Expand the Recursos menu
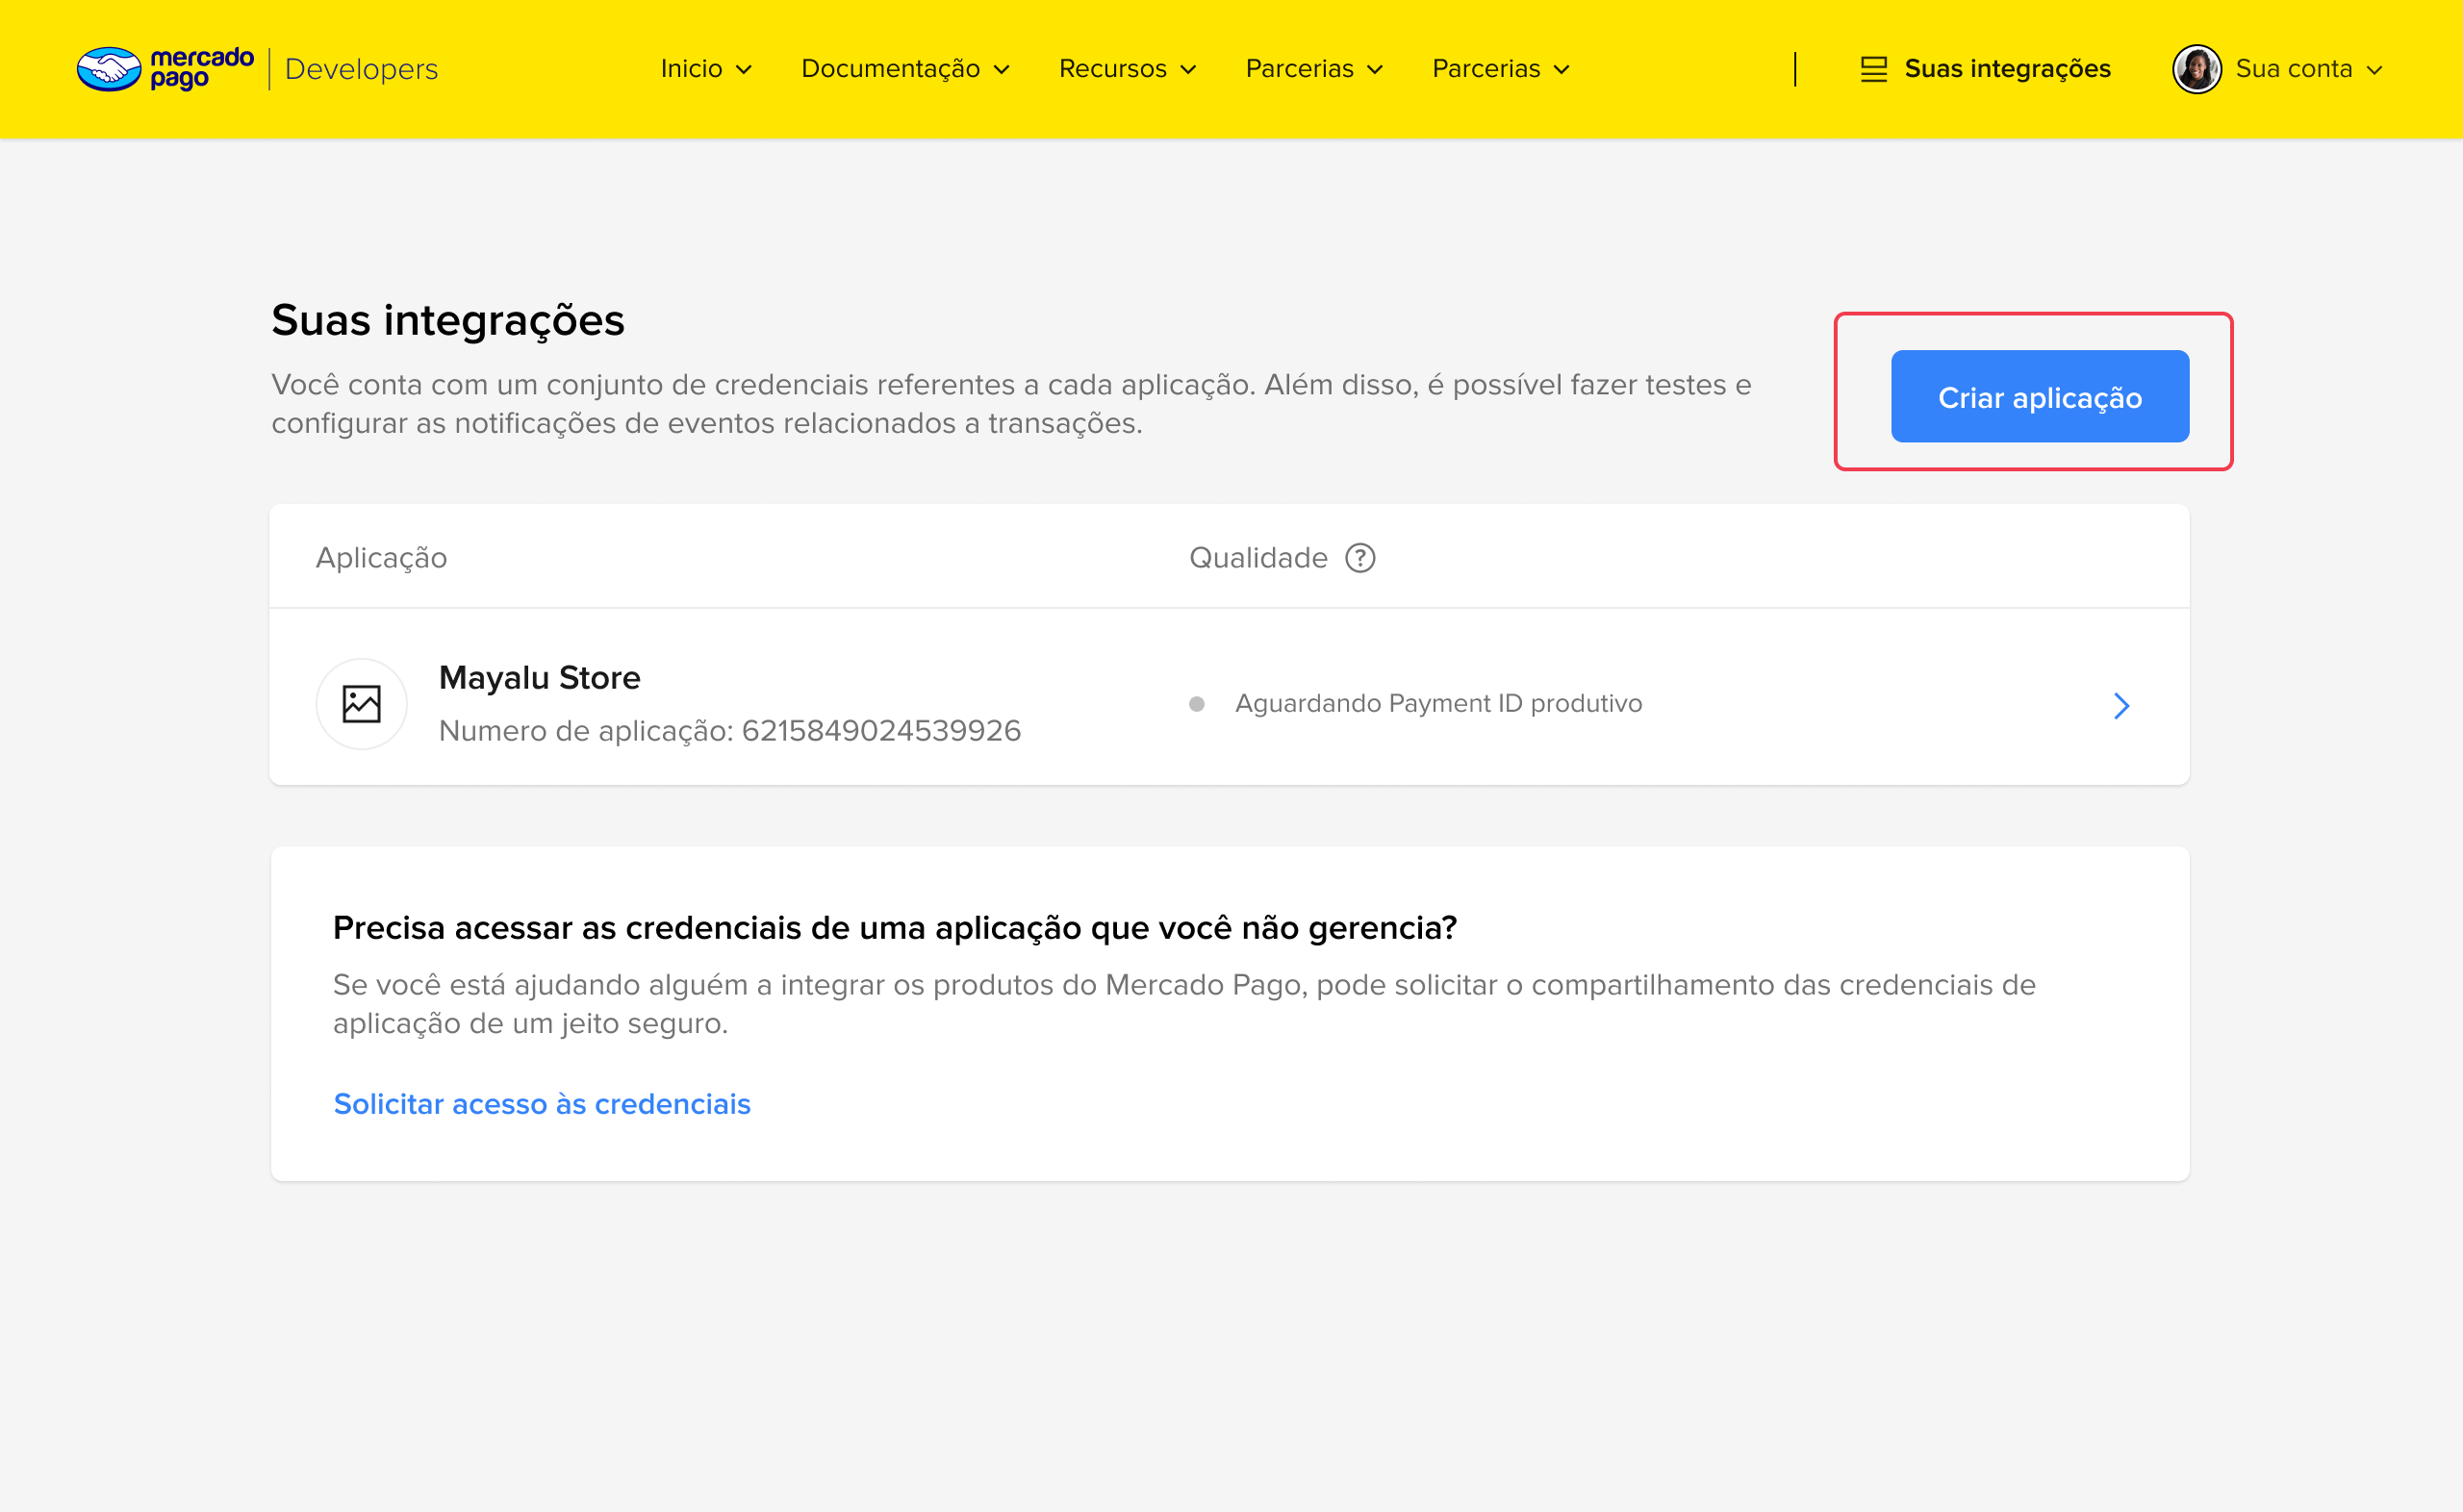Screen dimensions: 2463x1512 tap(1128, 69)
